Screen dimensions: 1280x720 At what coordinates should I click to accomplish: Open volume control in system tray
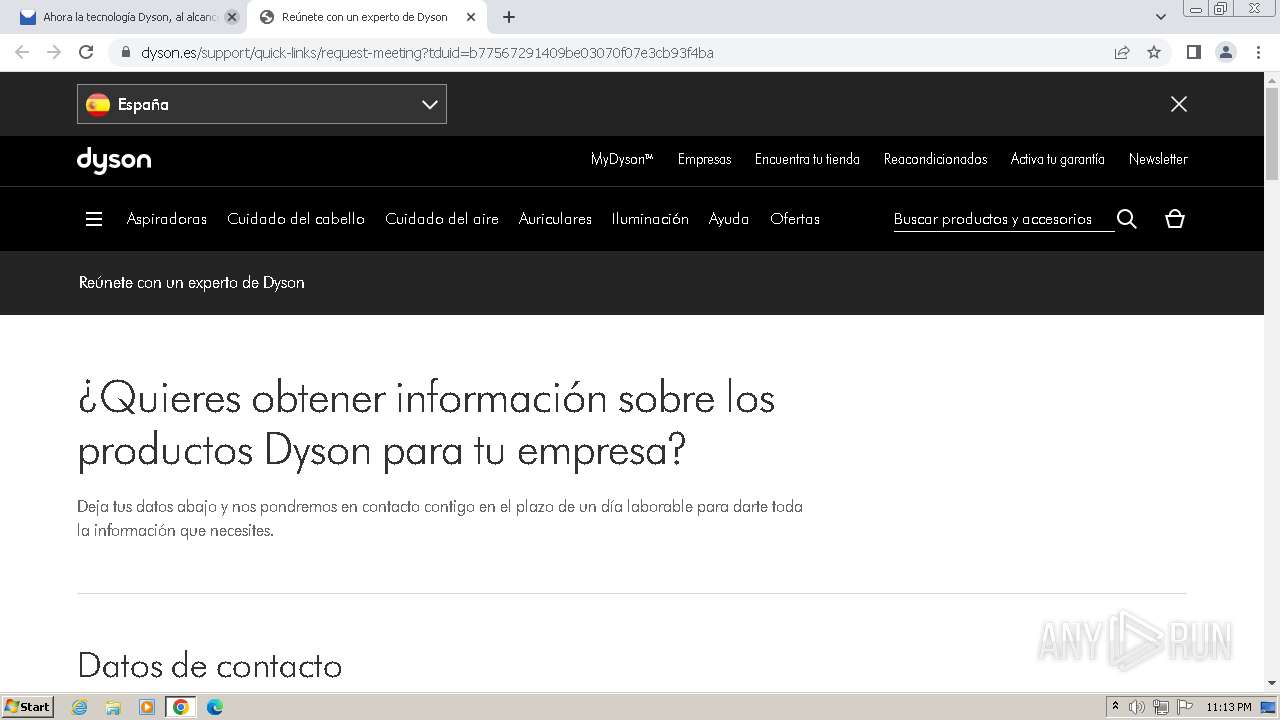(x=1137, y=707)
